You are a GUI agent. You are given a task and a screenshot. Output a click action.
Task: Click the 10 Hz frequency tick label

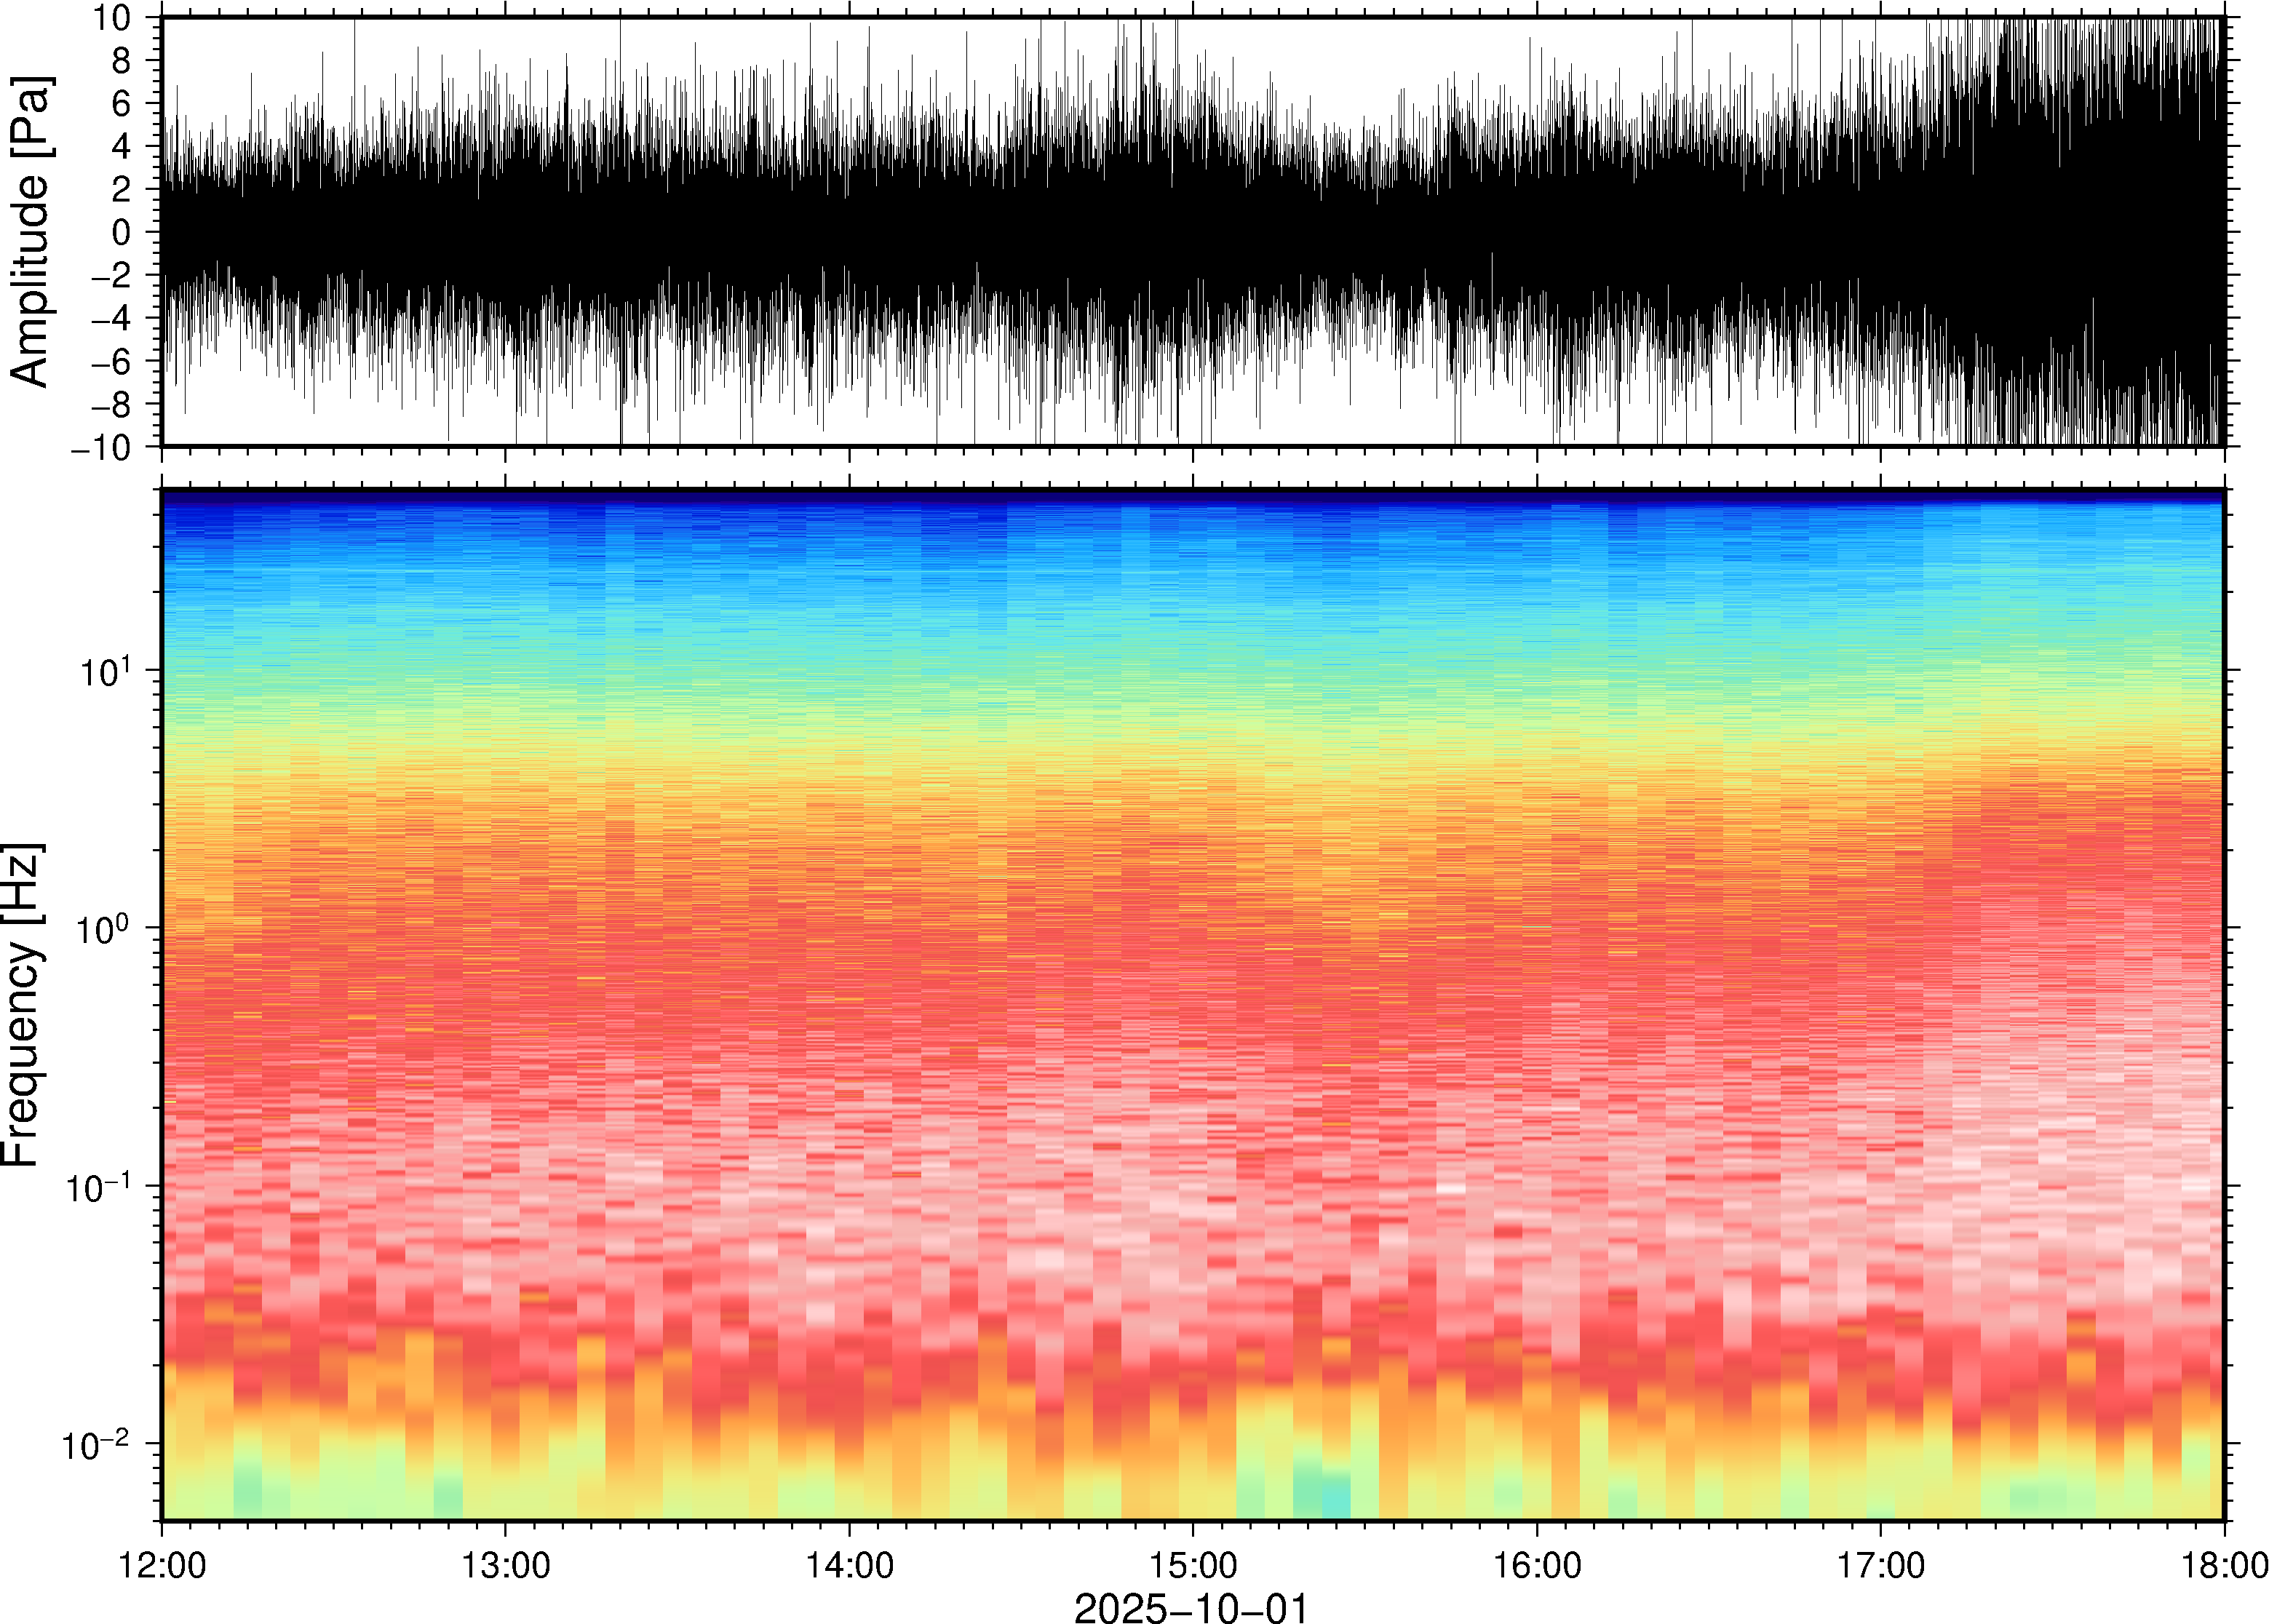[x=104, y=672]
